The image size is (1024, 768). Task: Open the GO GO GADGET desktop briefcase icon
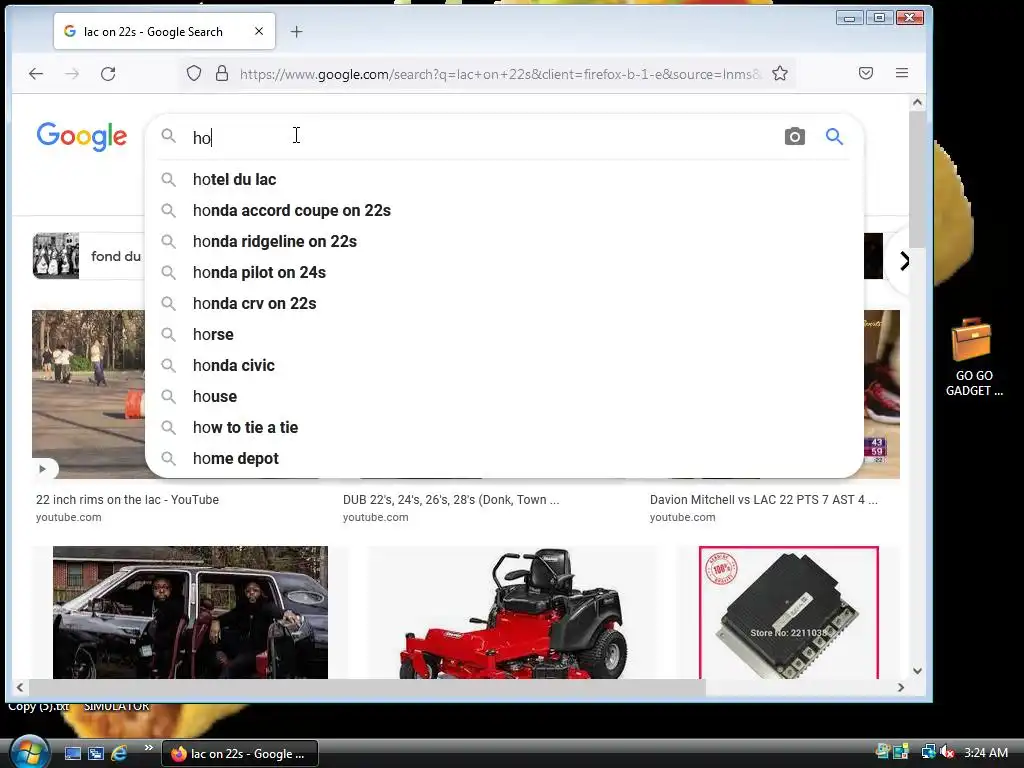pos(974,357)
